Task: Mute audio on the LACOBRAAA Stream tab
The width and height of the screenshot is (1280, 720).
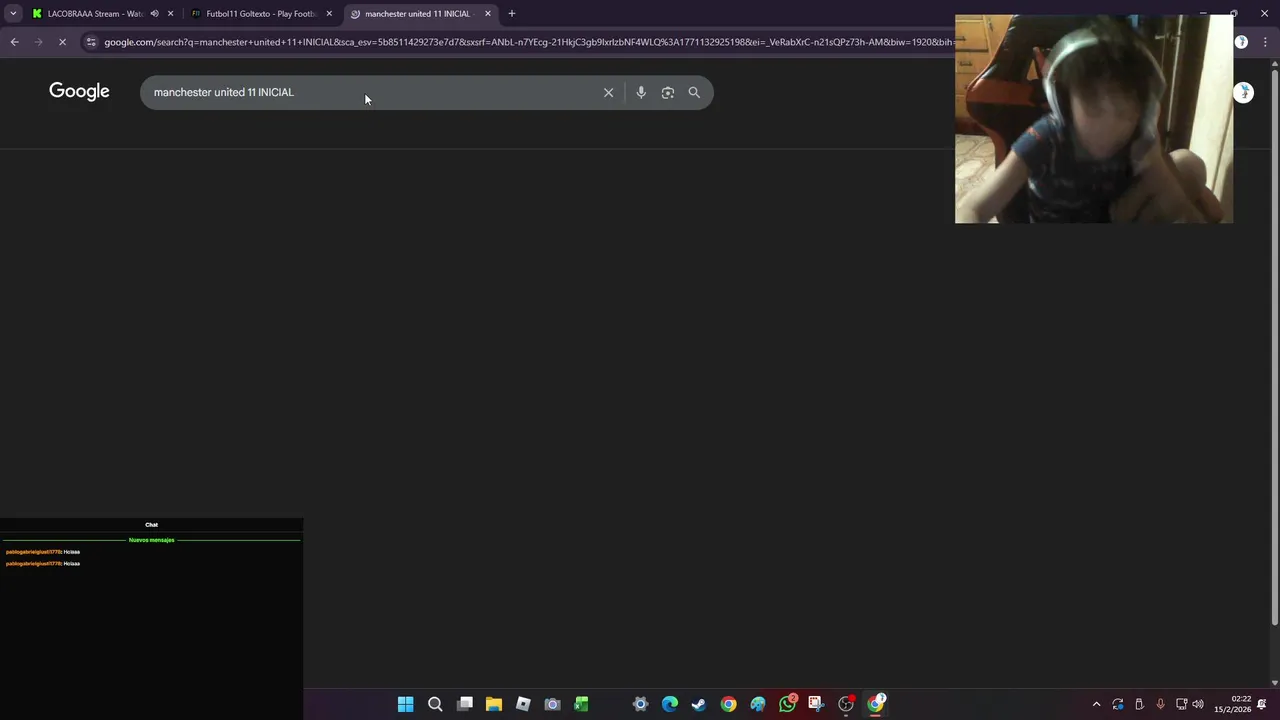Action: click(x=154, y=14)
